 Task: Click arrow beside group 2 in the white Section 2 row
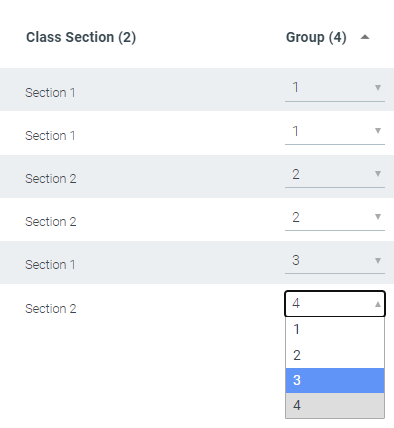378,217
